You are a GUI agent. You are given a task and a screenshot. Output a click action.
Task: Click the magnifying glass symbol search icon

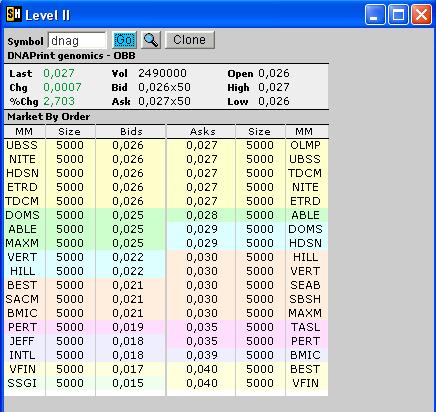point(151,40)
